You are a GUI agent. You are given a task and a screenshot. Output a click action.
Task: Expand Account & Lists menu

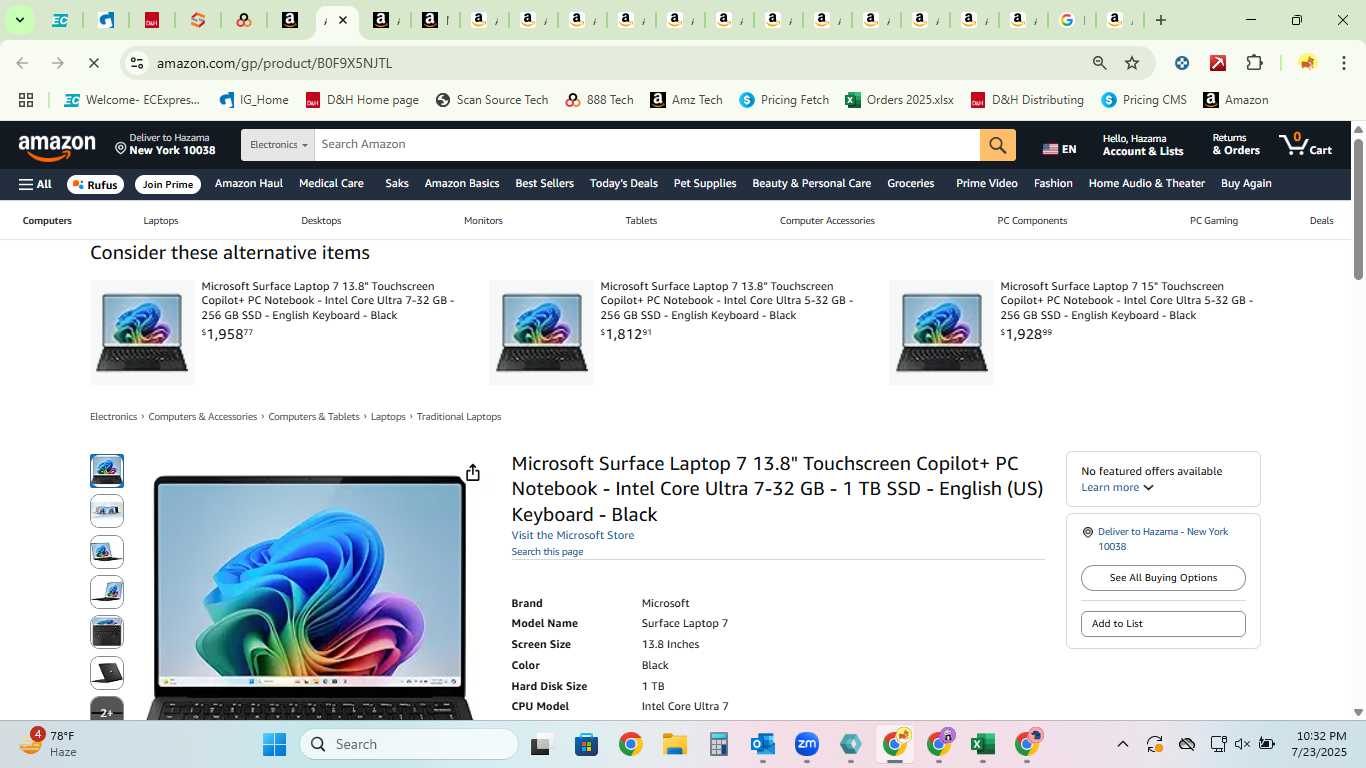pos(1143,145)
